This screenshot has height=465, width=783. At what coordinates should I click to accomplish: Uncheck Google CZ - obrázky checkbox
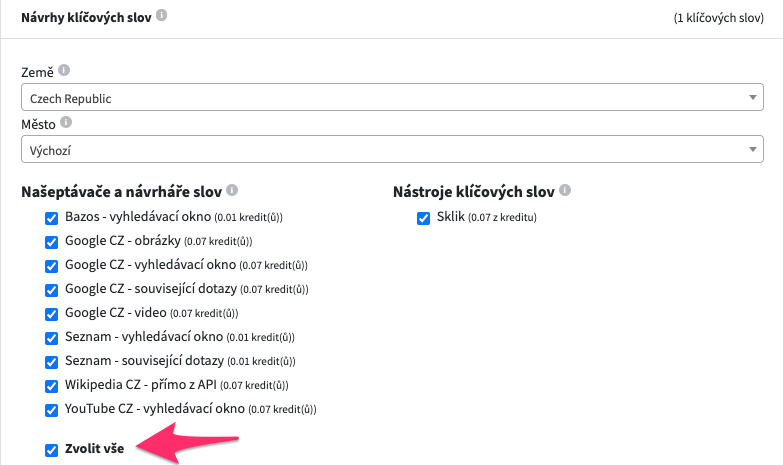click(x=51, y=242)
